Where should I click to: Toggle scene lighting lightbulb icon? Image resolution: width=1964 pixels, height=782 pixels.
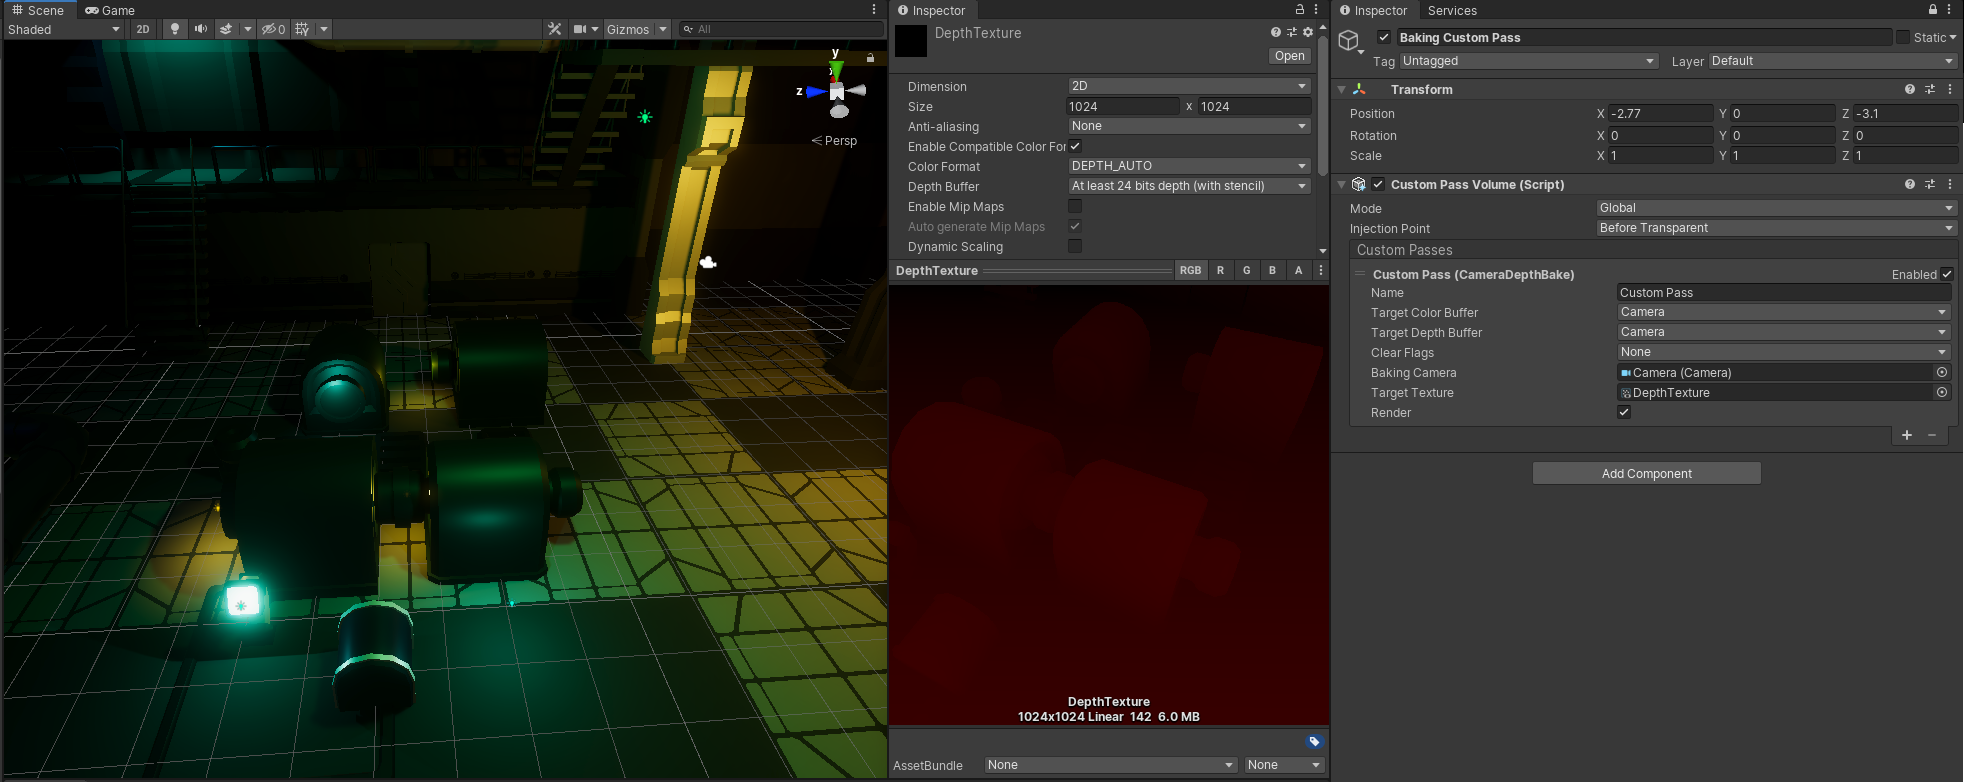(x=175, y=29)
